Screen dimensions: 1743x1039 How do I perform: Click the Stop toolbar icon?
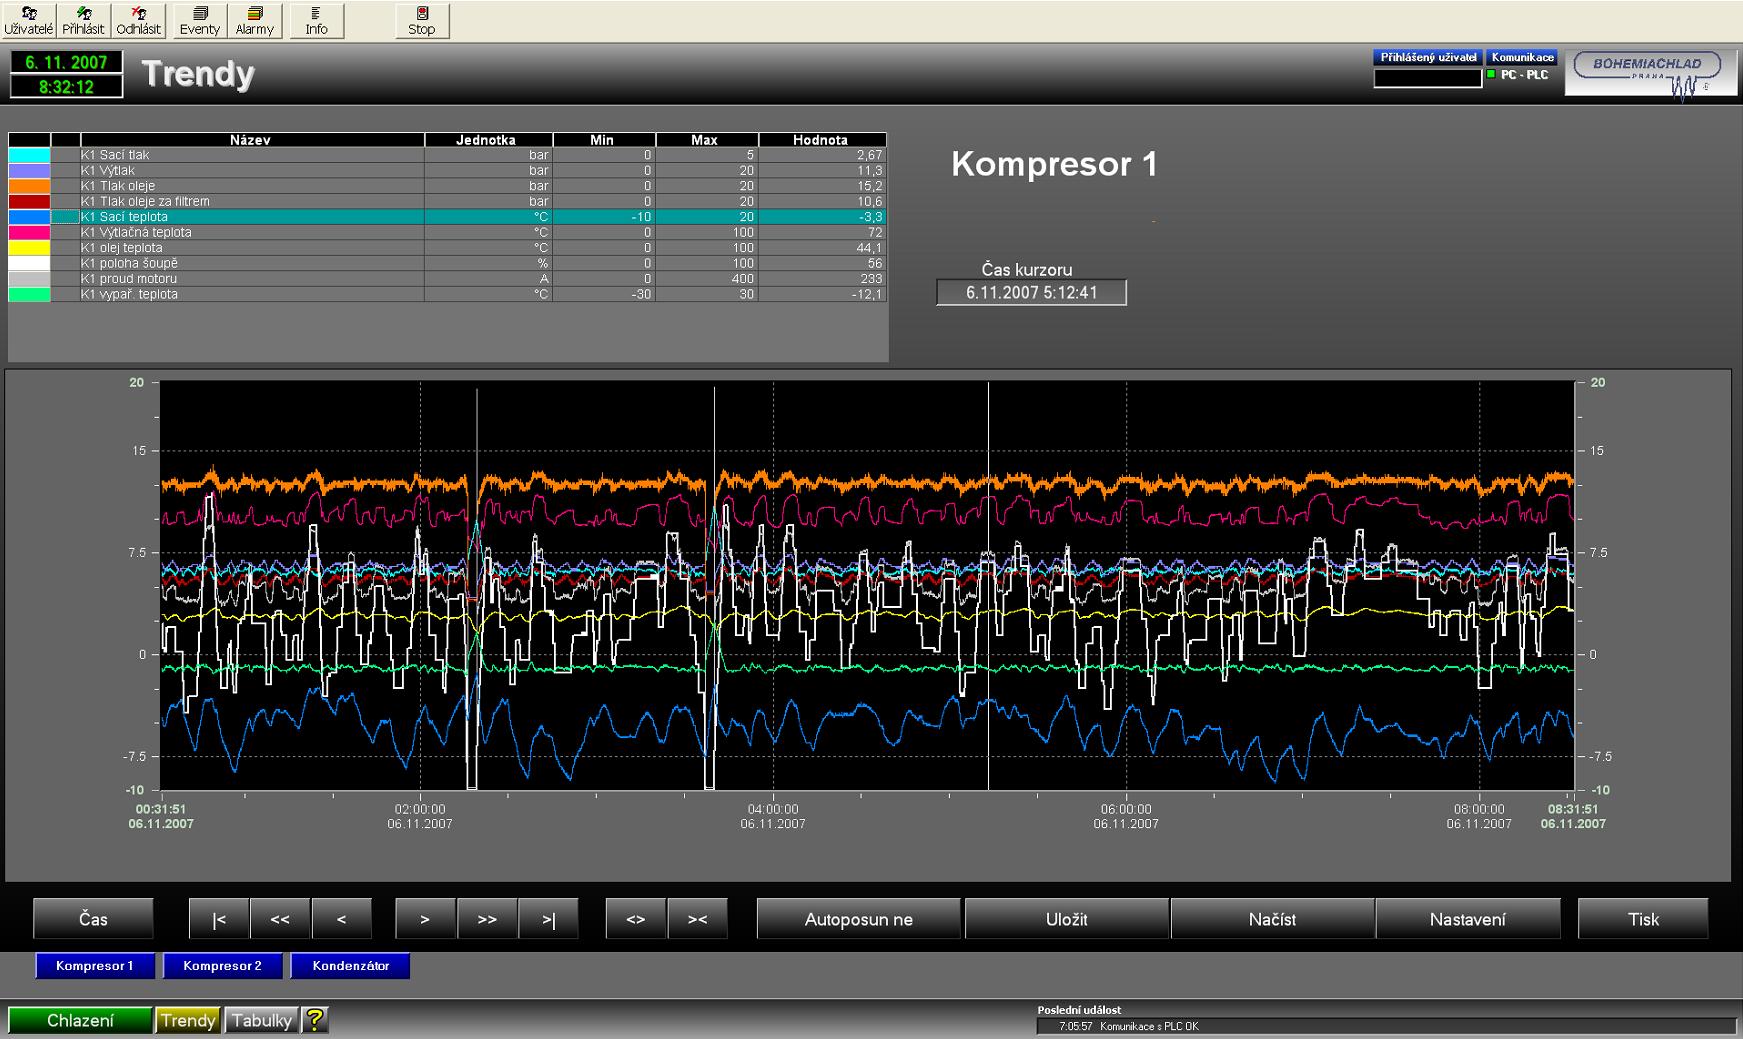tap(422, 20)
